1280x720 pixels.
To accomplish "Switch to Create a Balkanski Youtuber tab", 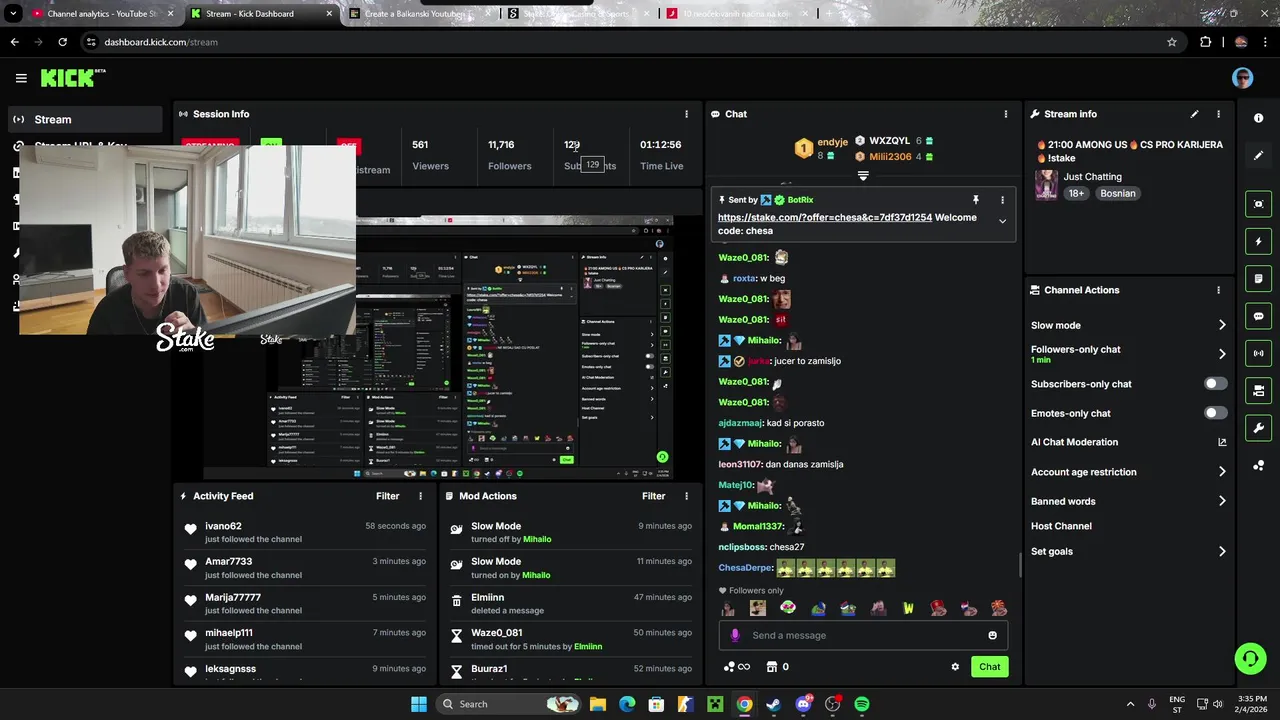I will pyautogui.click(x=420, y=14).
